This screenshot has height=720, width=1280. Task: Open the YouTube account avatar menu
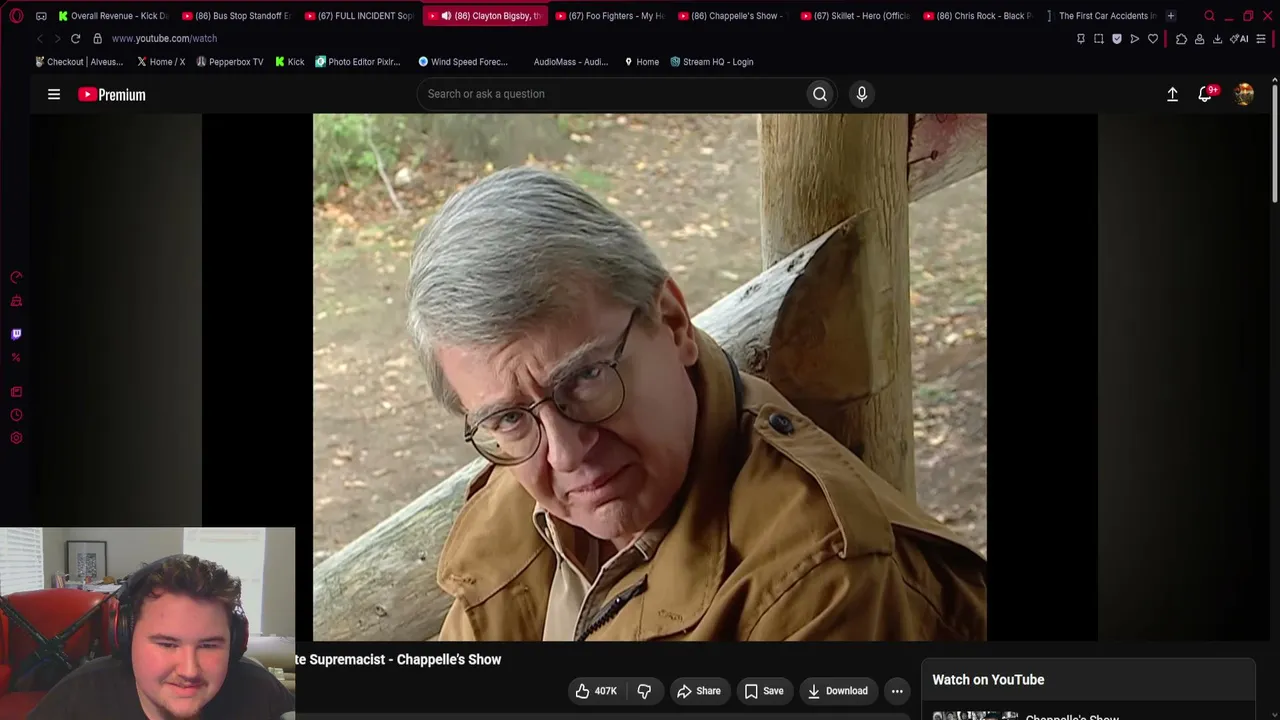pyautogui.click(x=1244, y=94)
